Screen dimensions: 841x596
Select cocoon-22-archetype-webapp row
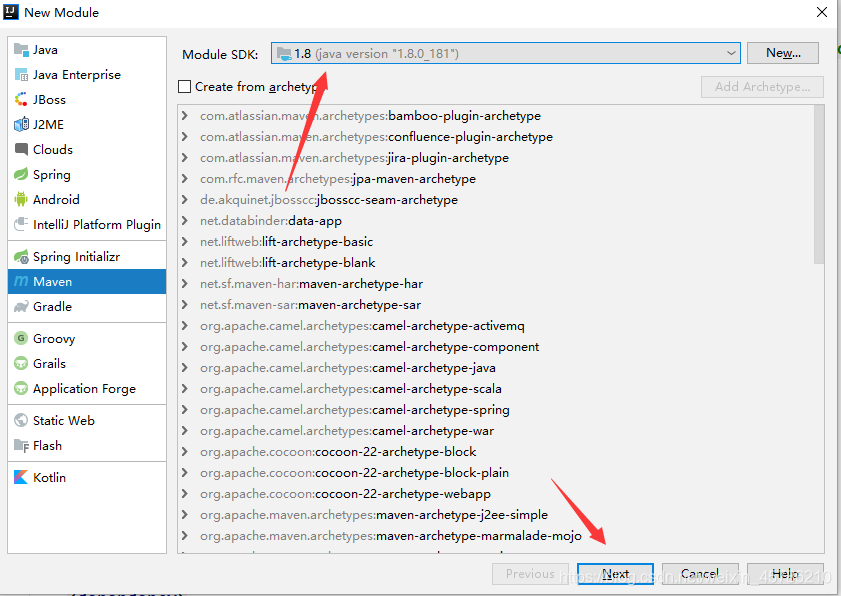[x=496, y=494]
